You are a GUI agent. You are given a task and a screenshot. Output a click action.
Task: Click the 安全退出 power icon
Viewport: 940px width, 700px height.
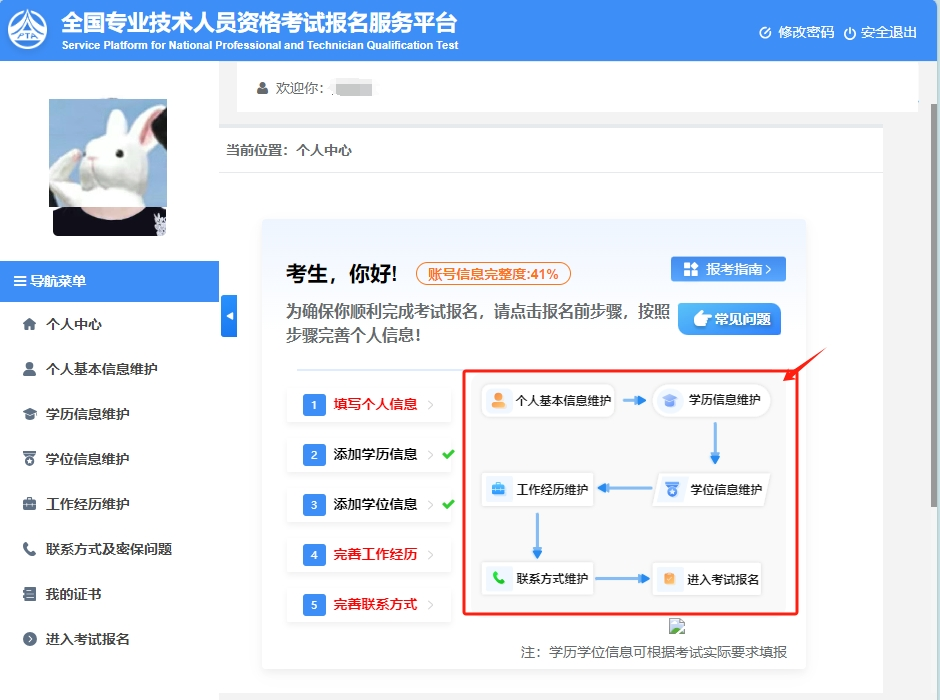pyautogui.click(x=849, y=32)
